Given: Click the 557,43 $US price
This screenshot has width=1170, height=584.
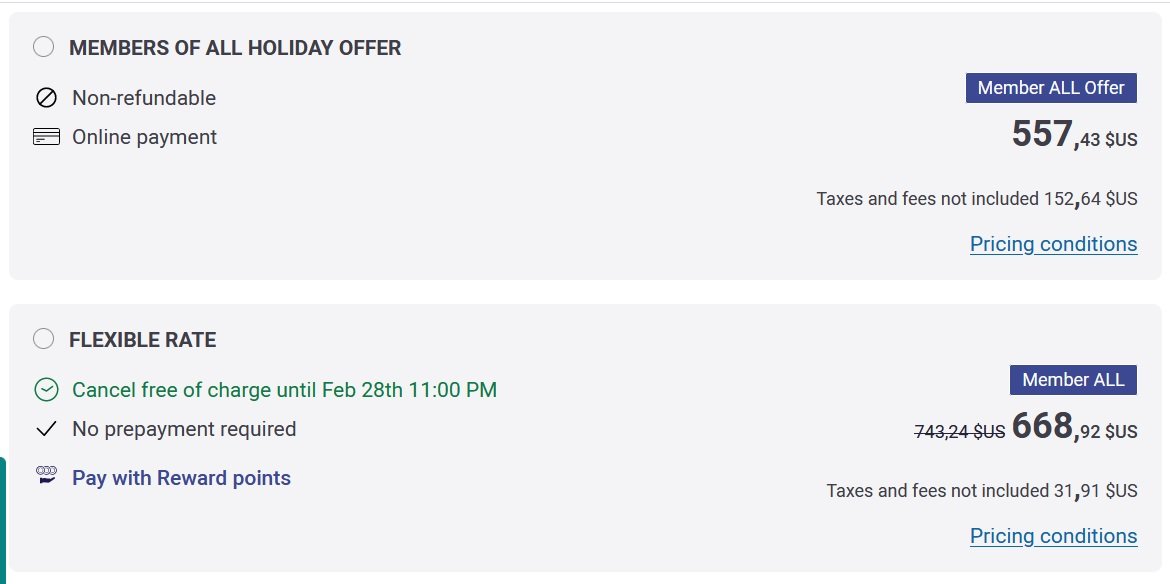Looking at the screenshot, I should 1074,135.
